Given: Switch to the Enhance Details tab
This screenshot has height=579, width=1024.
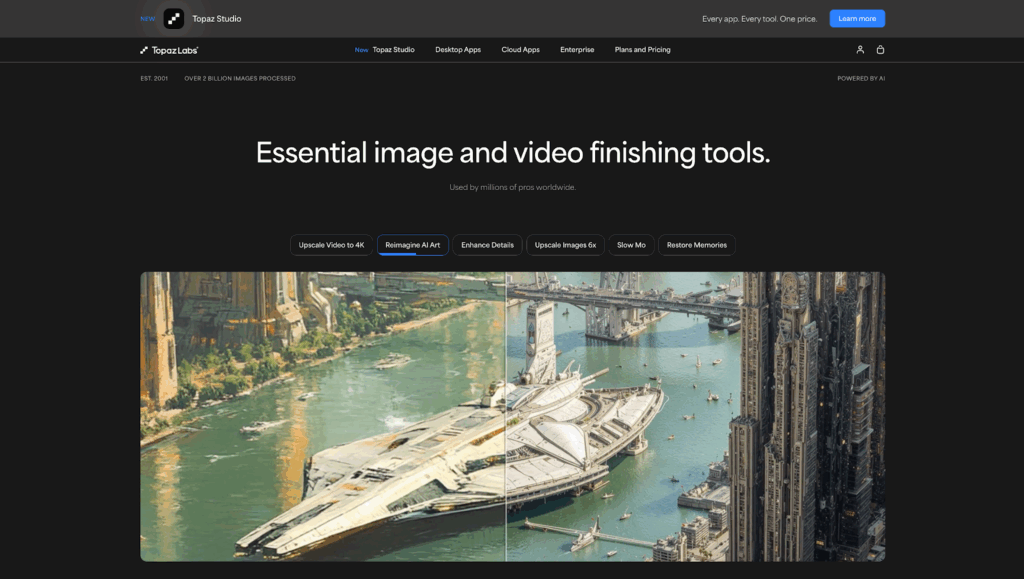Looking at the screenshot, I should [x=487, y=245].
